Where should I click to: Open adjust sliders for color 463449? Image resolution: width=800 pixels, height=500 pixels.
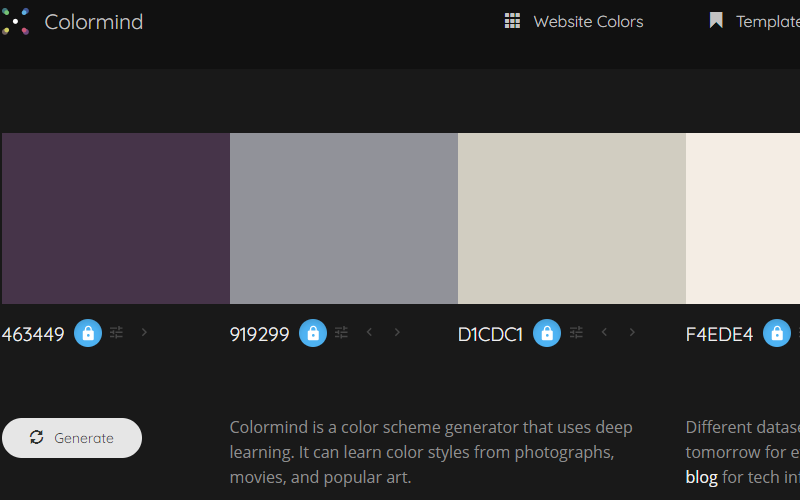point(116,333)
